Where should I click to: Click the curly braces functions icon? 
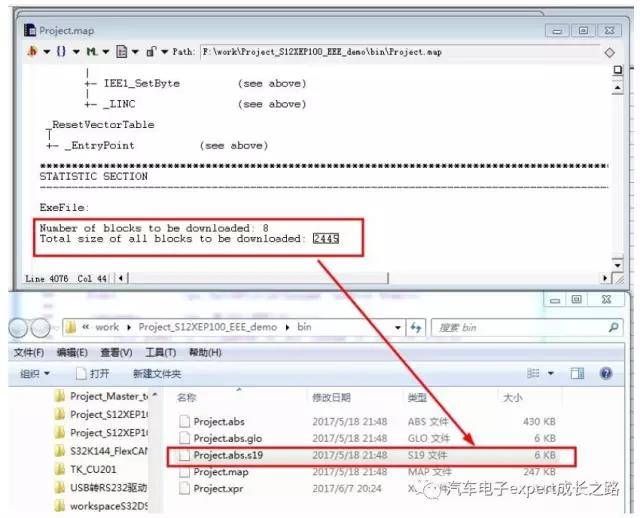tap(62, 50)
